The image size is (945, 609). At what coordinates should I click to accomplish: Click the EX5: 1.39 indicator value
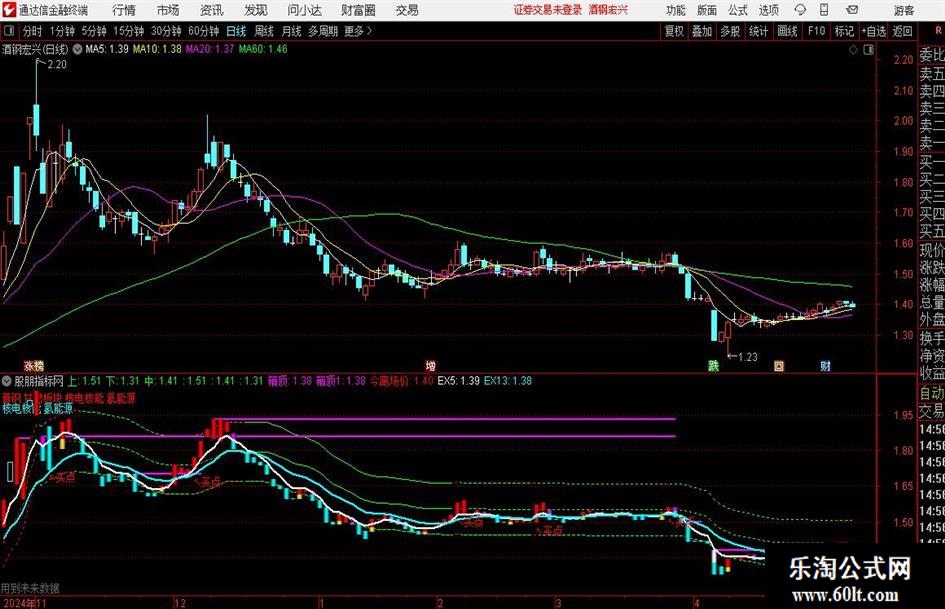click(458, 380)
